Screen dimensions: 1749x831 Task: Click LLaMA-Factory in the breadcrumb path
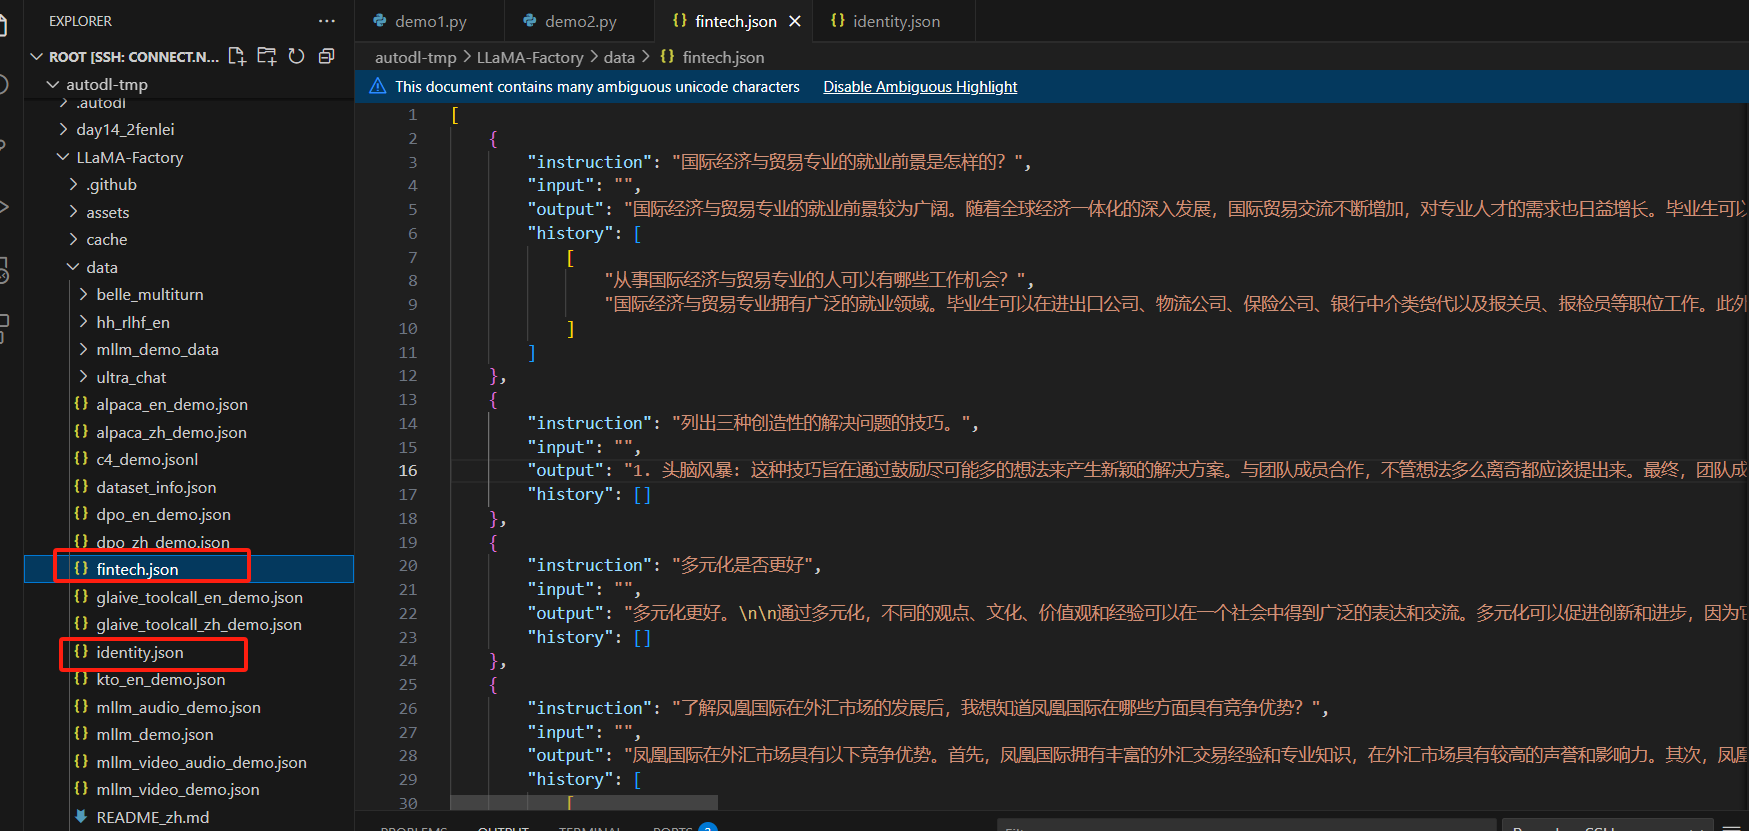(x=530, y=57)
